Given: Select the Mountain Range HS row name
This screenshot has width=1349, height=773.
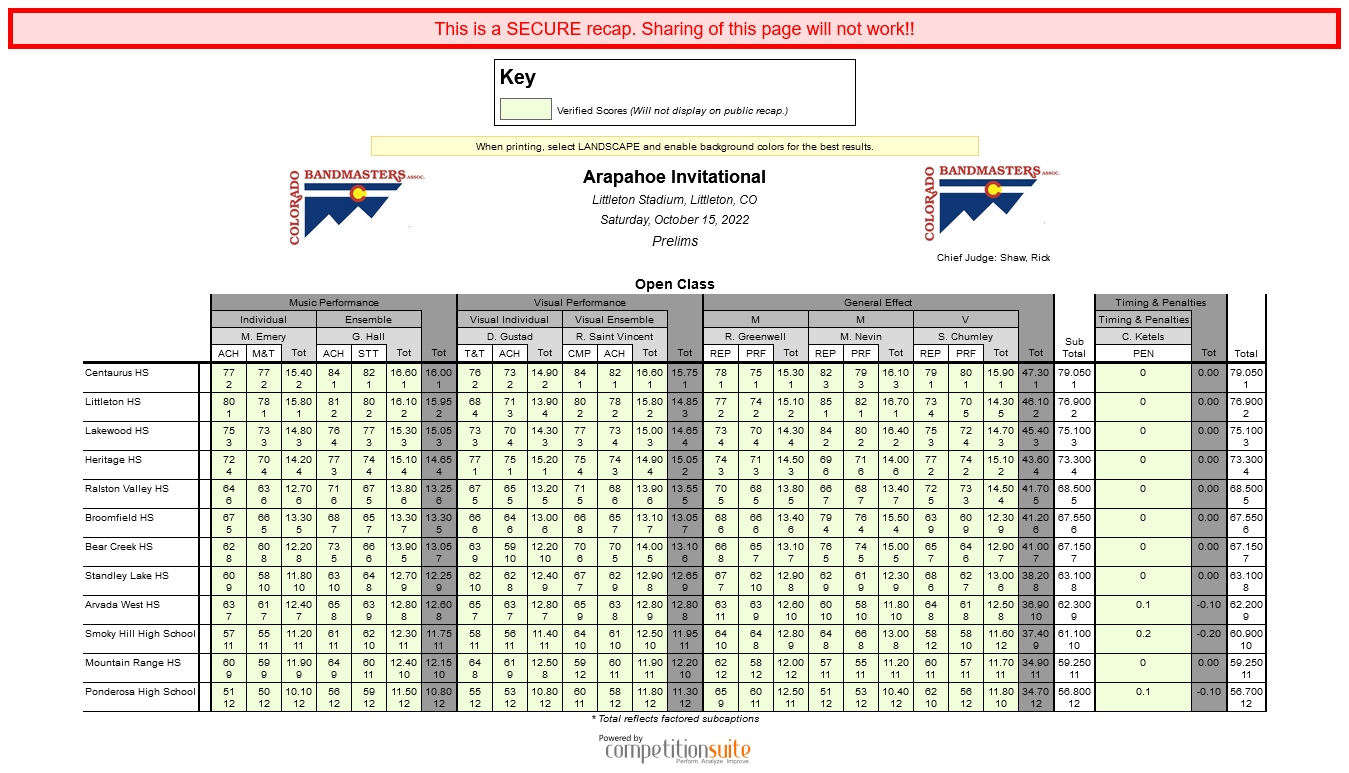Looking at the screenshot, I should pyautogui.click(x=133, y=663).
